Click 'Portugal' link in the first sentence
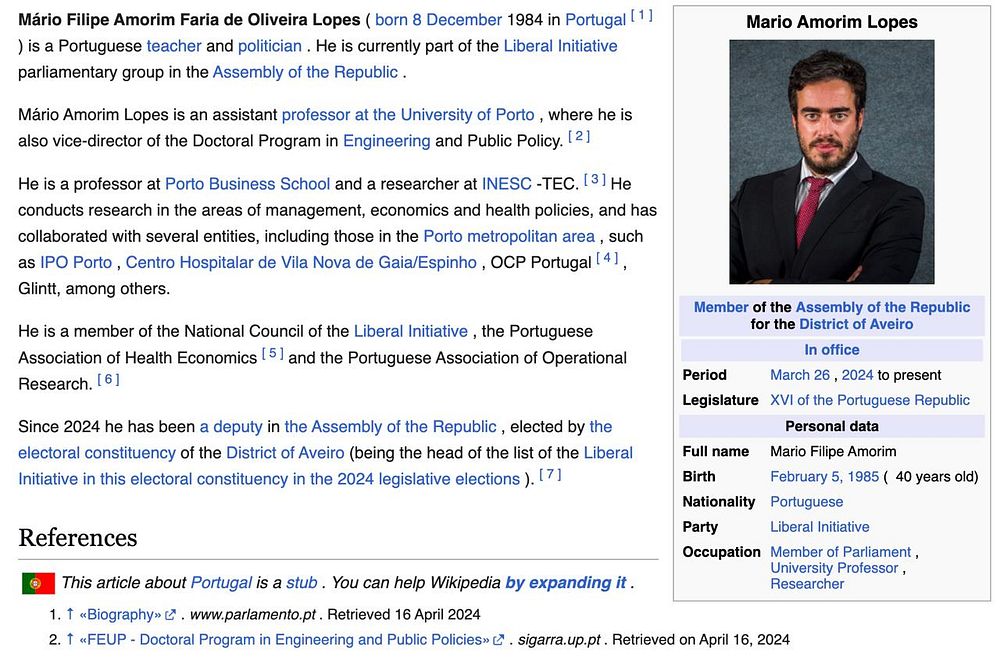 pyautogui.click(x=596, y=20)
